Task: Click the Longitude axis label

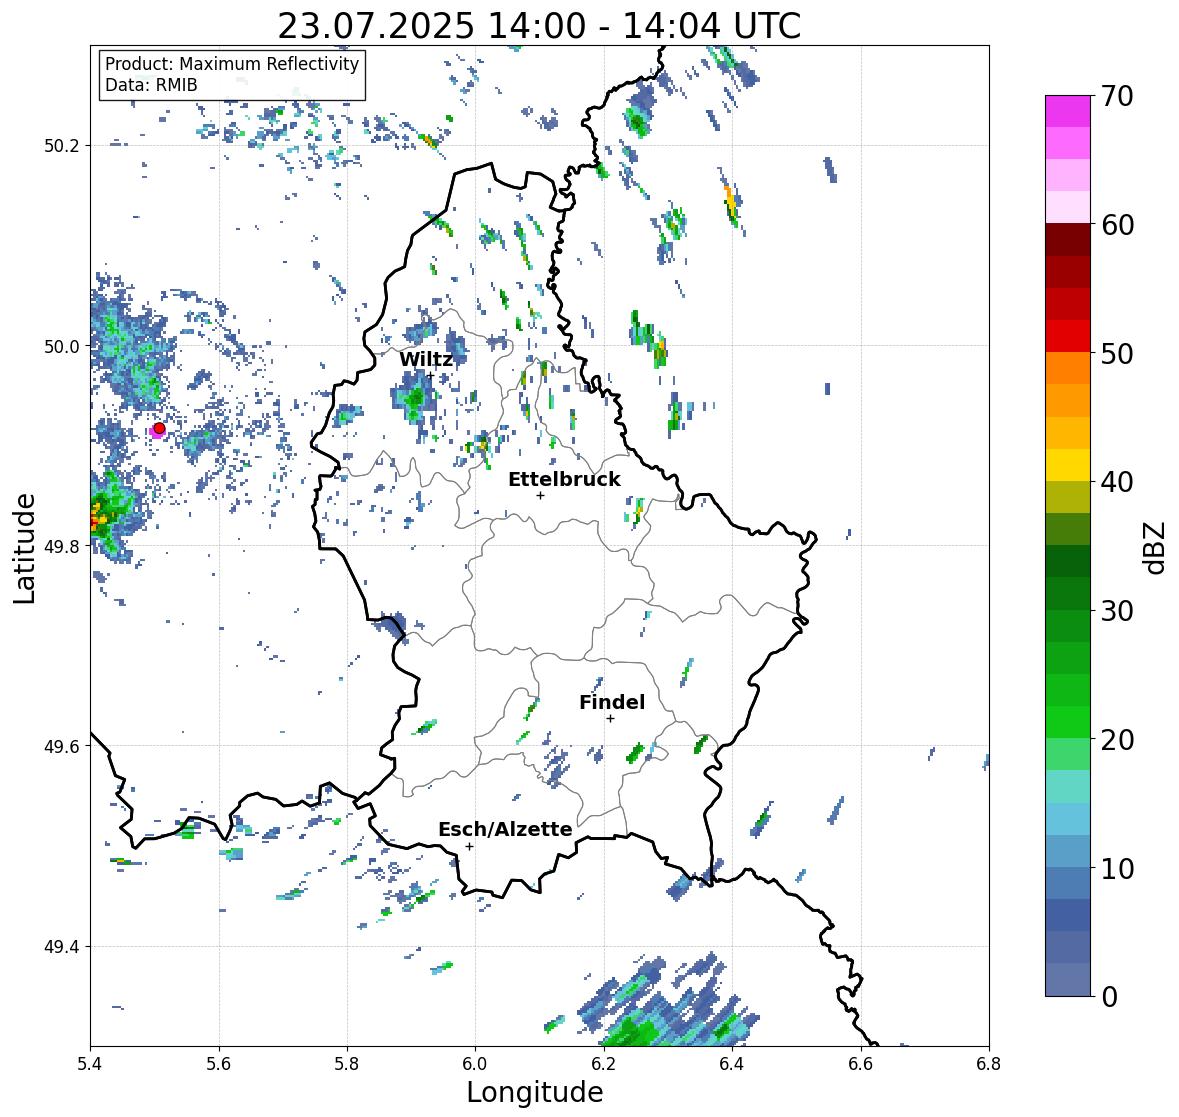Action: coord(535,1092)
